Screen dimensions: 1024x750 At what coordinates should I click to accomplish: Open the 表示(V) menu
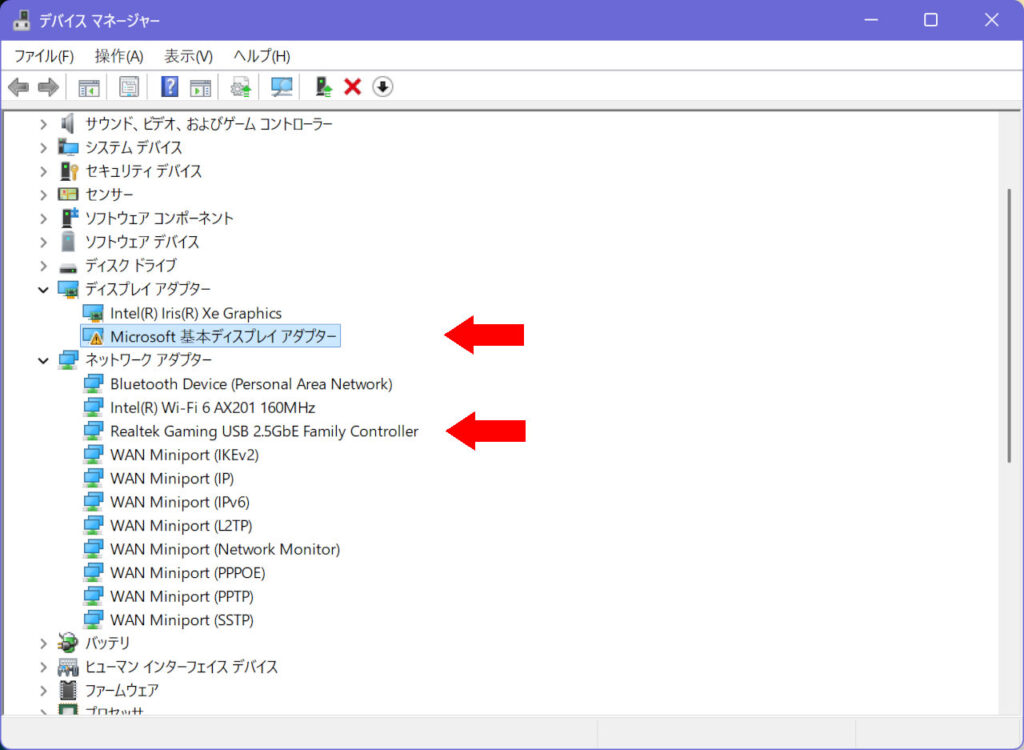click(x=188, y=56)
